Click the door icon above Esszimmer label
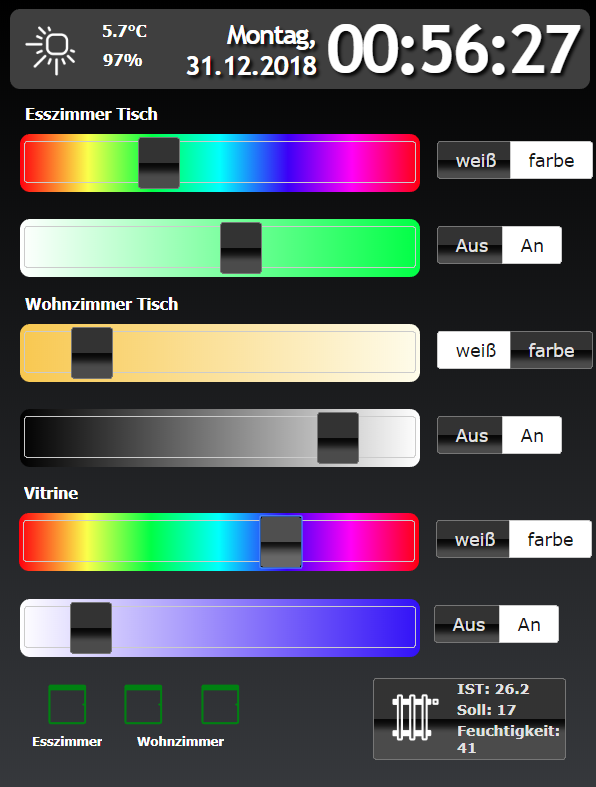The height and width of the screenshot is (787, 596). pyautogui.click(x=67, y=704)
